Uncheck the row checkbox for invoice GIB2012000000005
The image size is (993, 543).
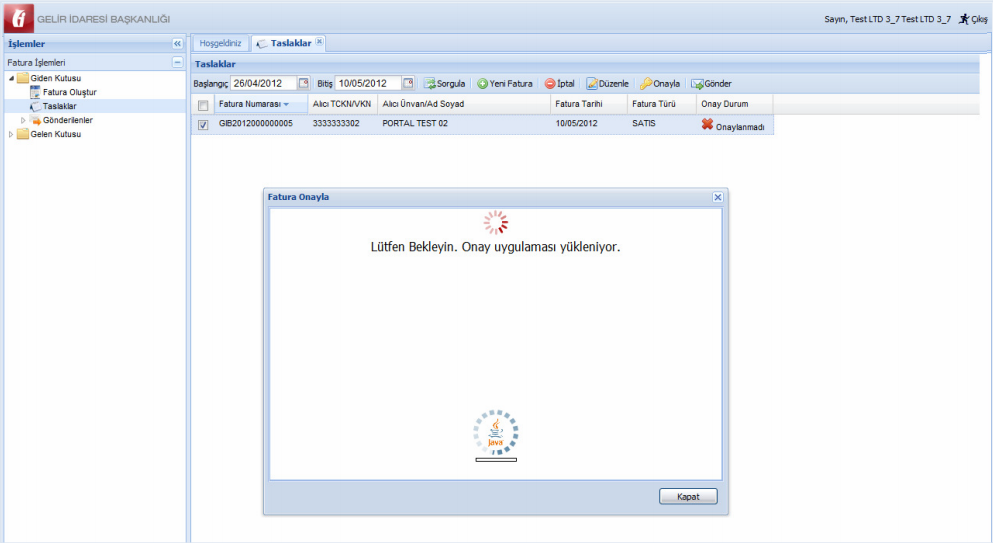point(203,125)
